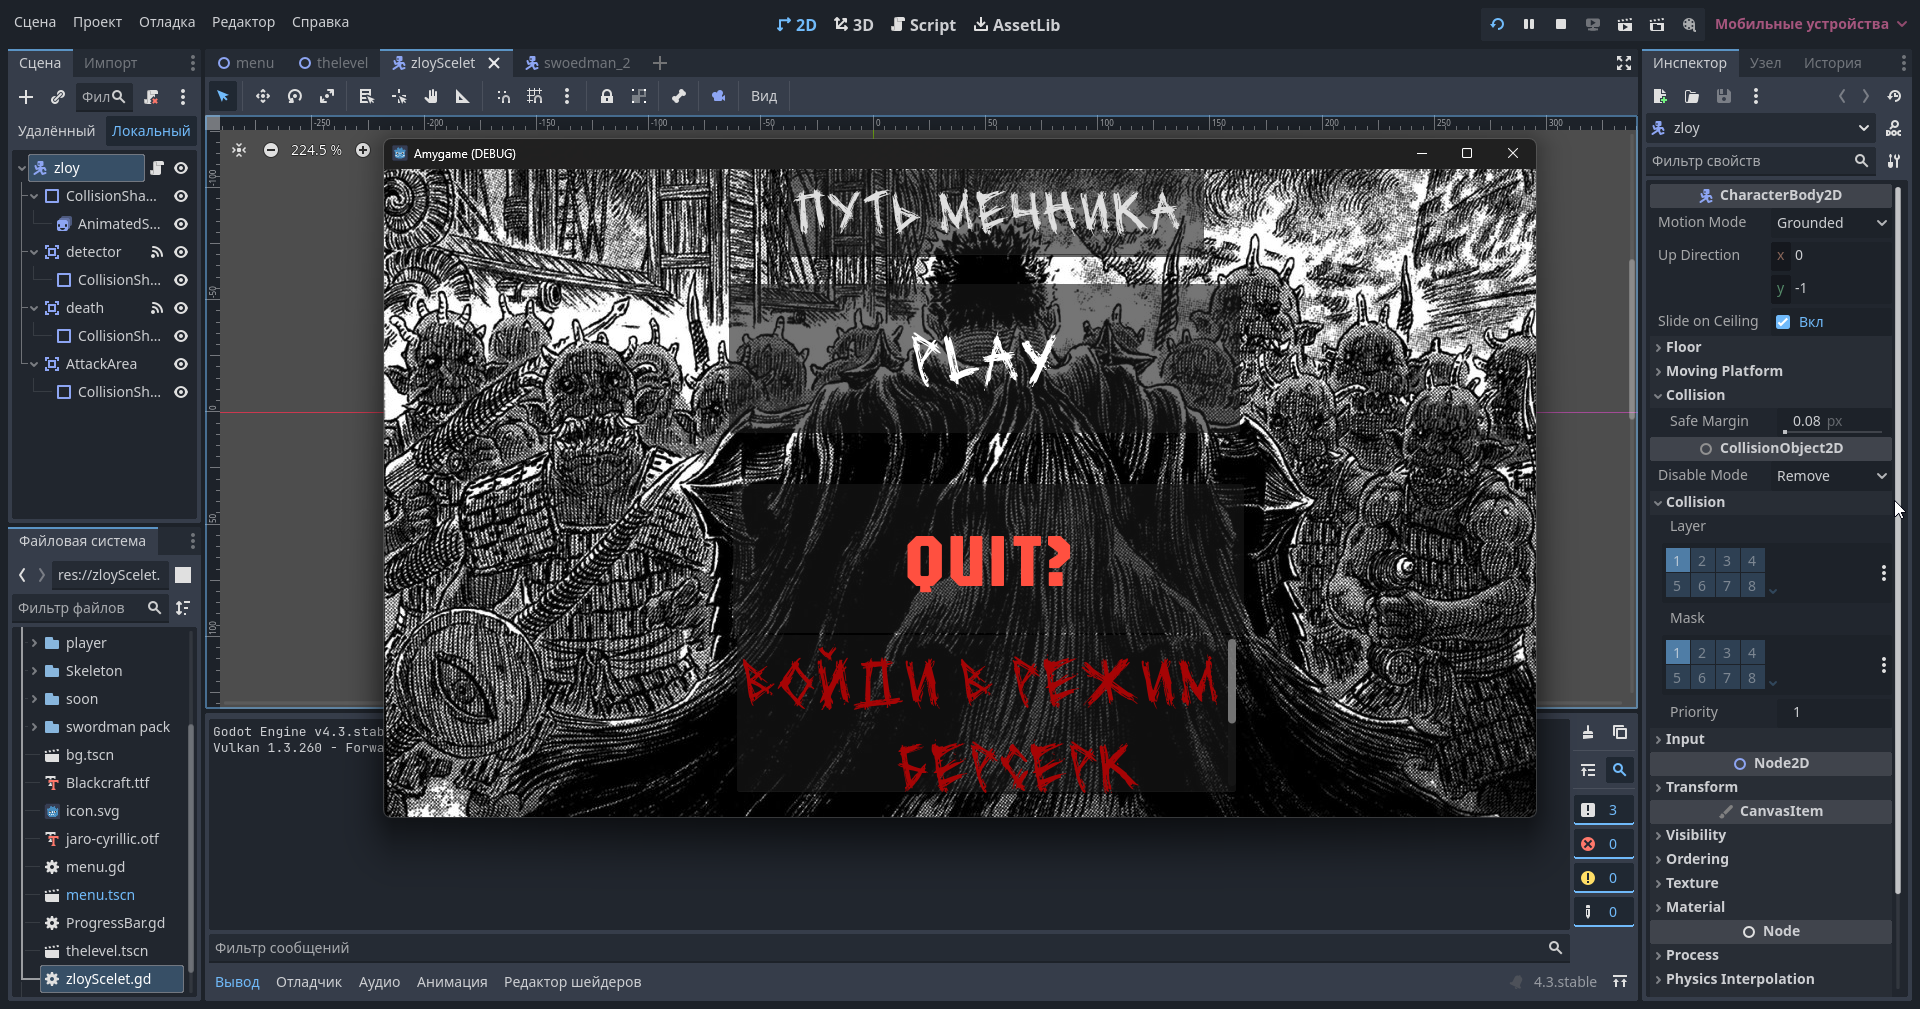
Task: Zoom in on the 2D viewport
Action: pos(363,150)
